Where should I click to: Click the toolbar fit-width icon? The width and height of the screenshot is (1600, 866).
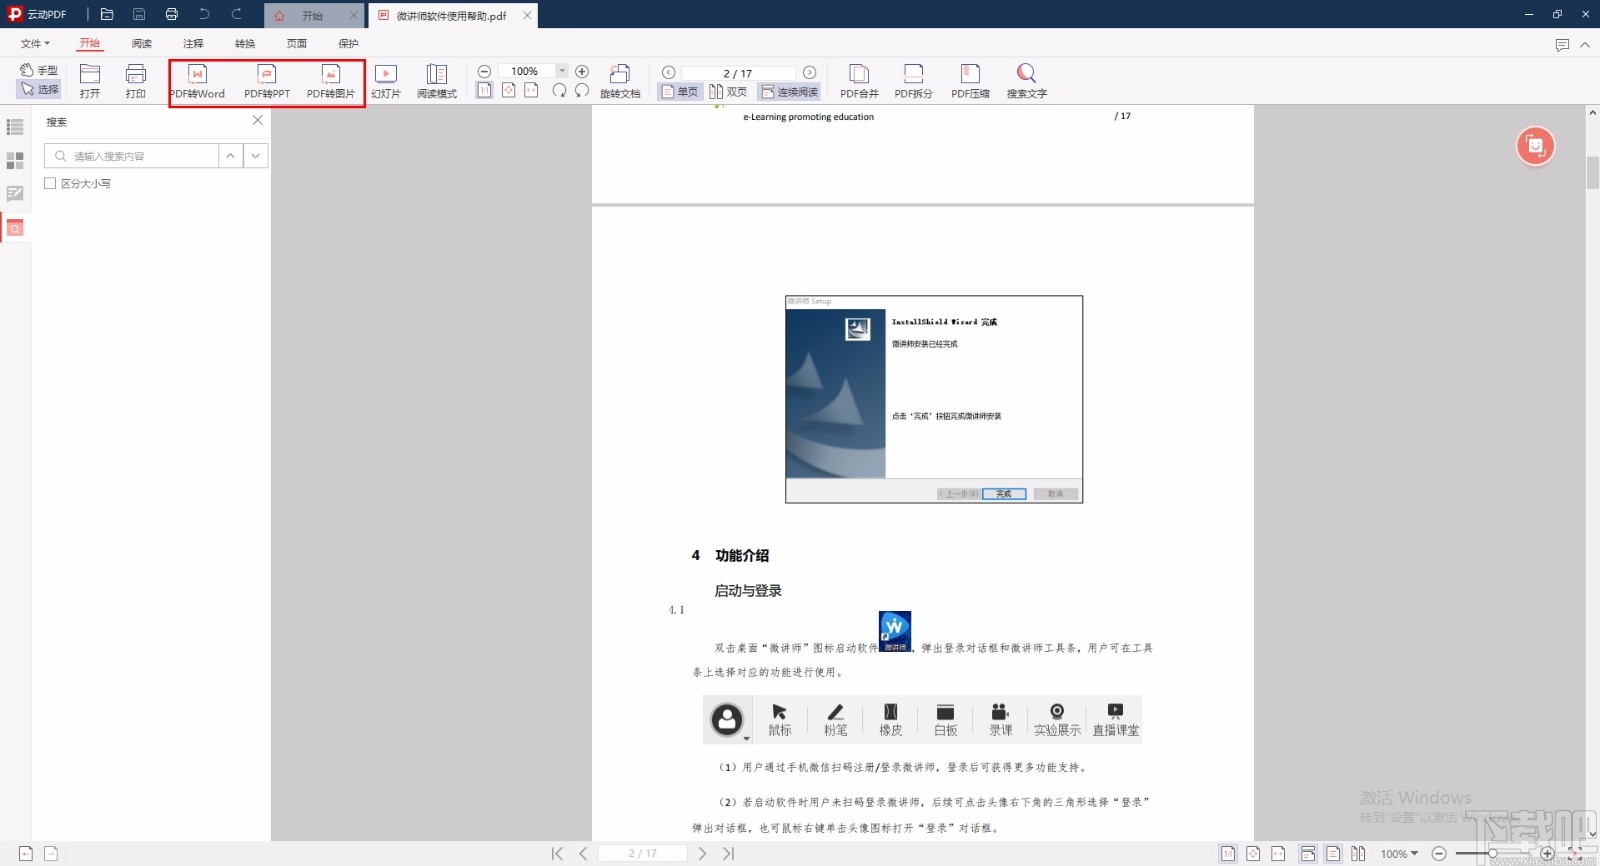(531, 90)
